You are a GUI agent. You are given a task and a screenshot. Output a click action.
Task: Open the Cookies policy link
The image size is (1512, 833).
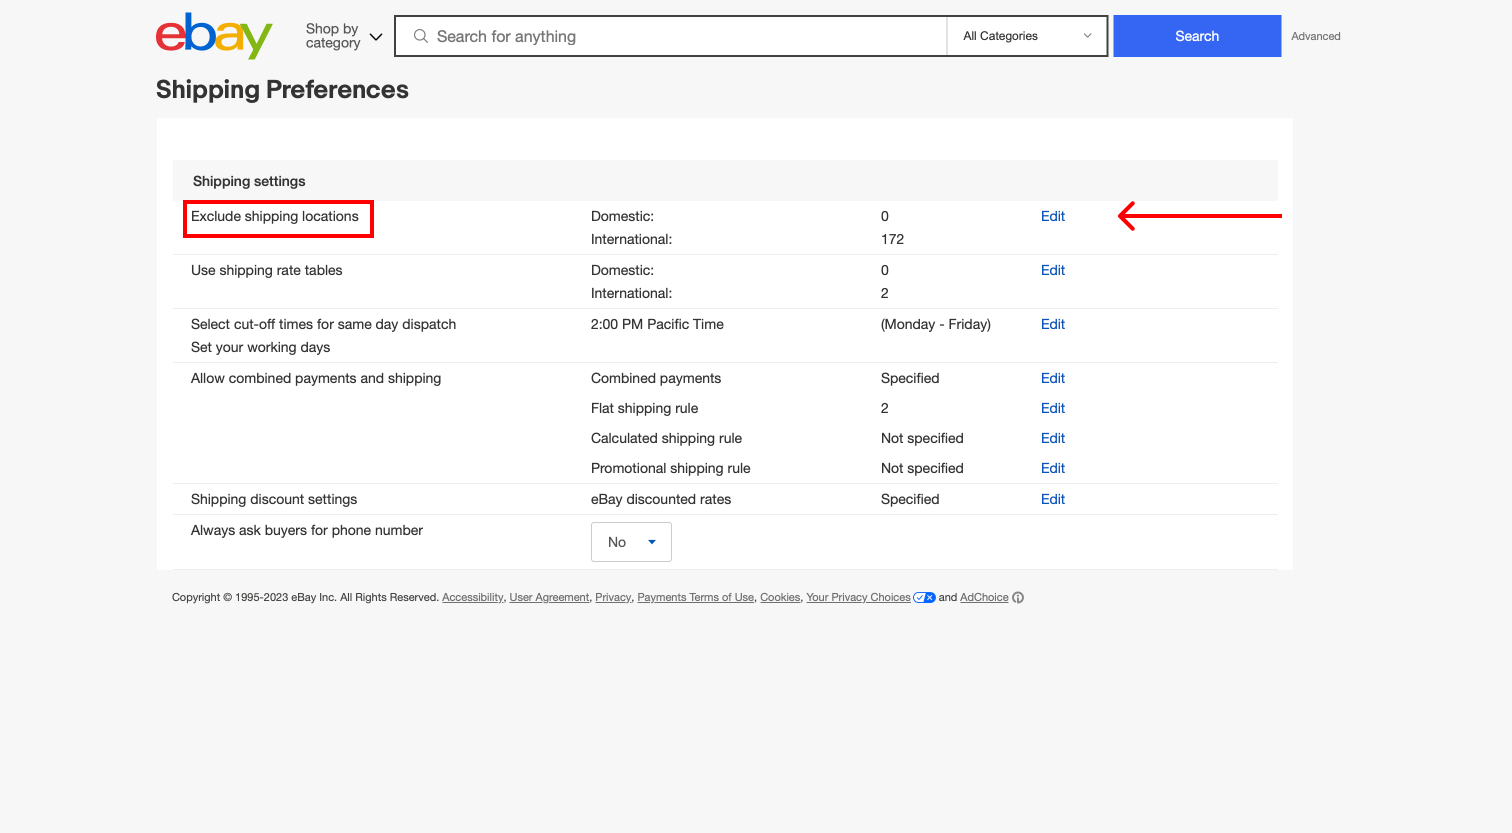pyautogui.click(x=779, y=597)
